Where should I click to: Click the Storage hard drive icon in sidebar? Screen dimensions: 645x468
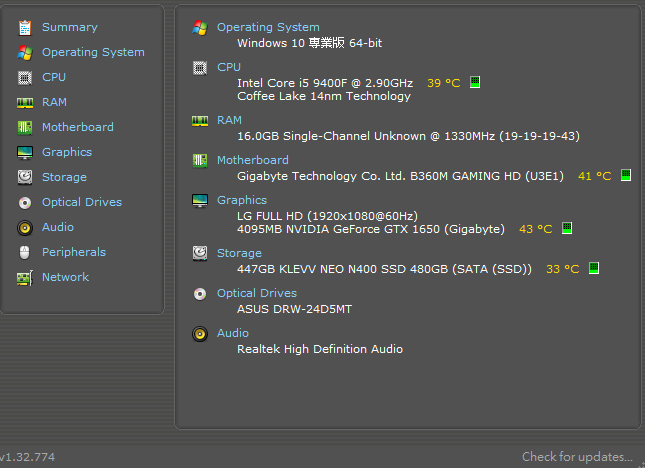pyautogui.click(x=25, y=177)
